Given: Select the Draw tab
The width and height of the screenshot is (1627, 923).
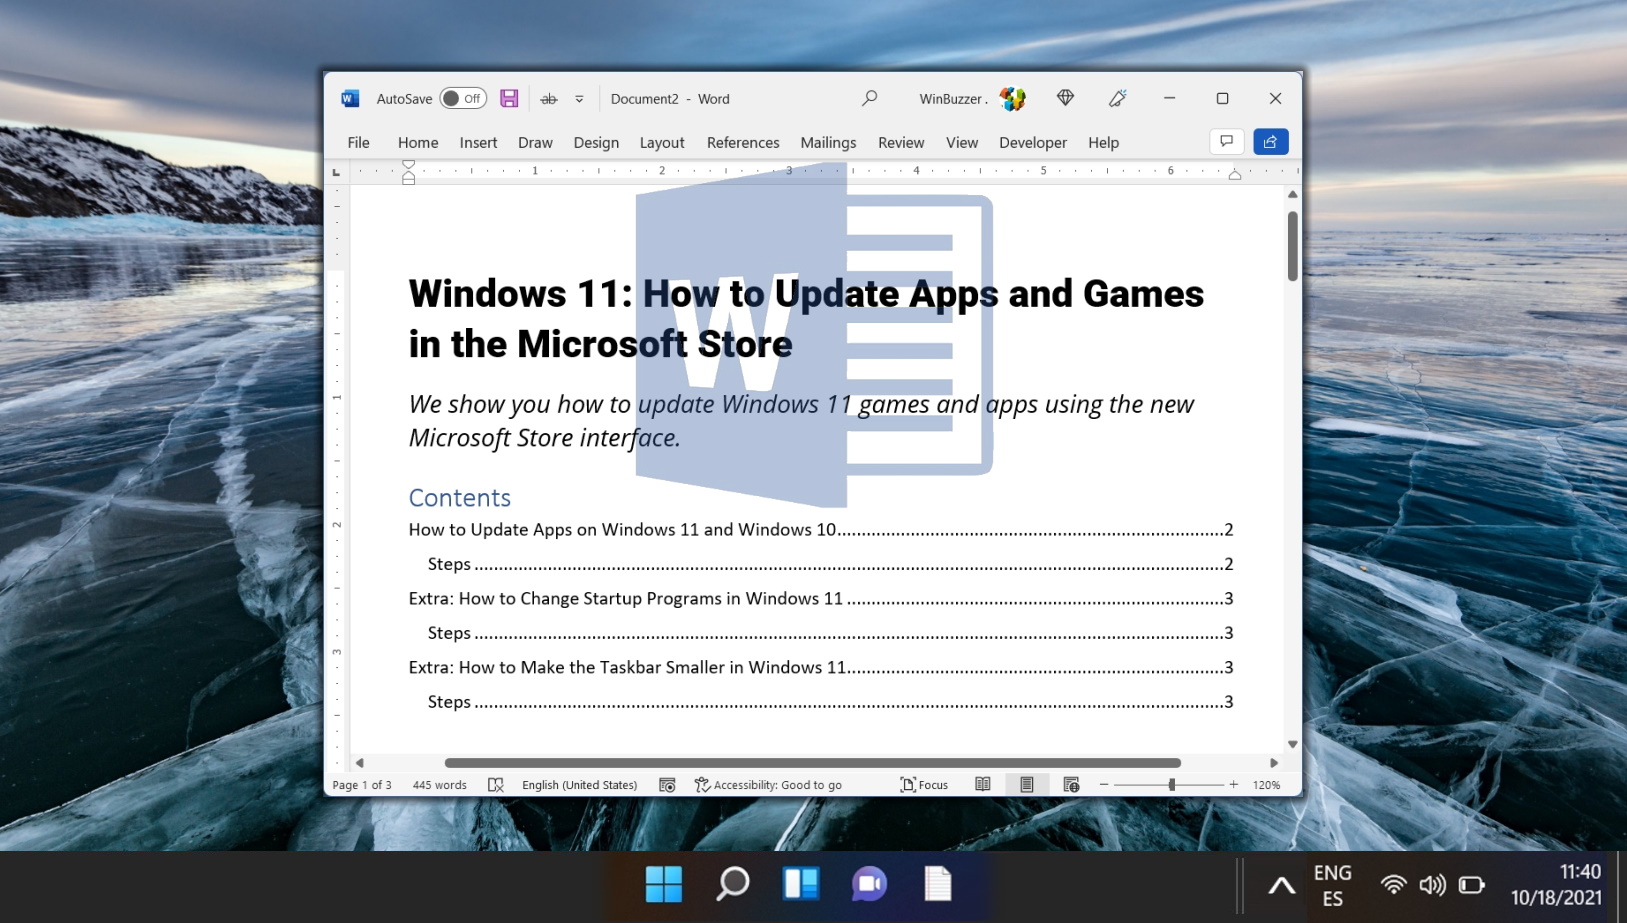Looking at the screenshot, I should tap(535, 143).
